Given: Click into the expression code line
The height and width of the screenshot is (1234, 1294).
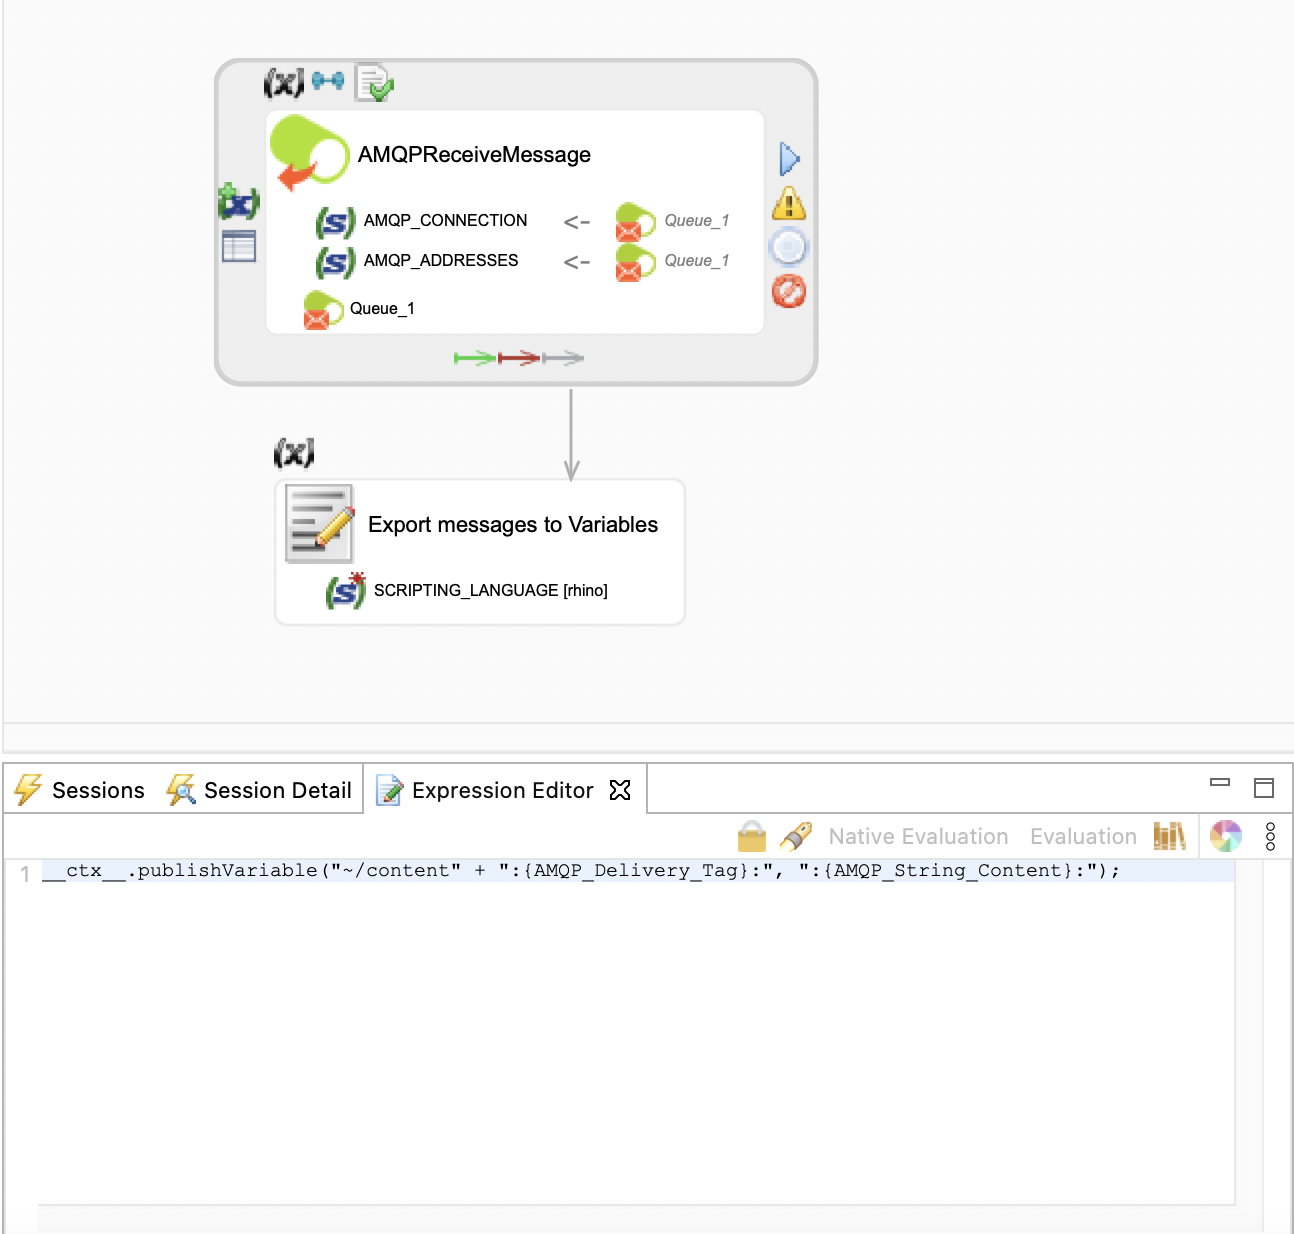Looking at the screenshot, I should click(x=600, y=871).
